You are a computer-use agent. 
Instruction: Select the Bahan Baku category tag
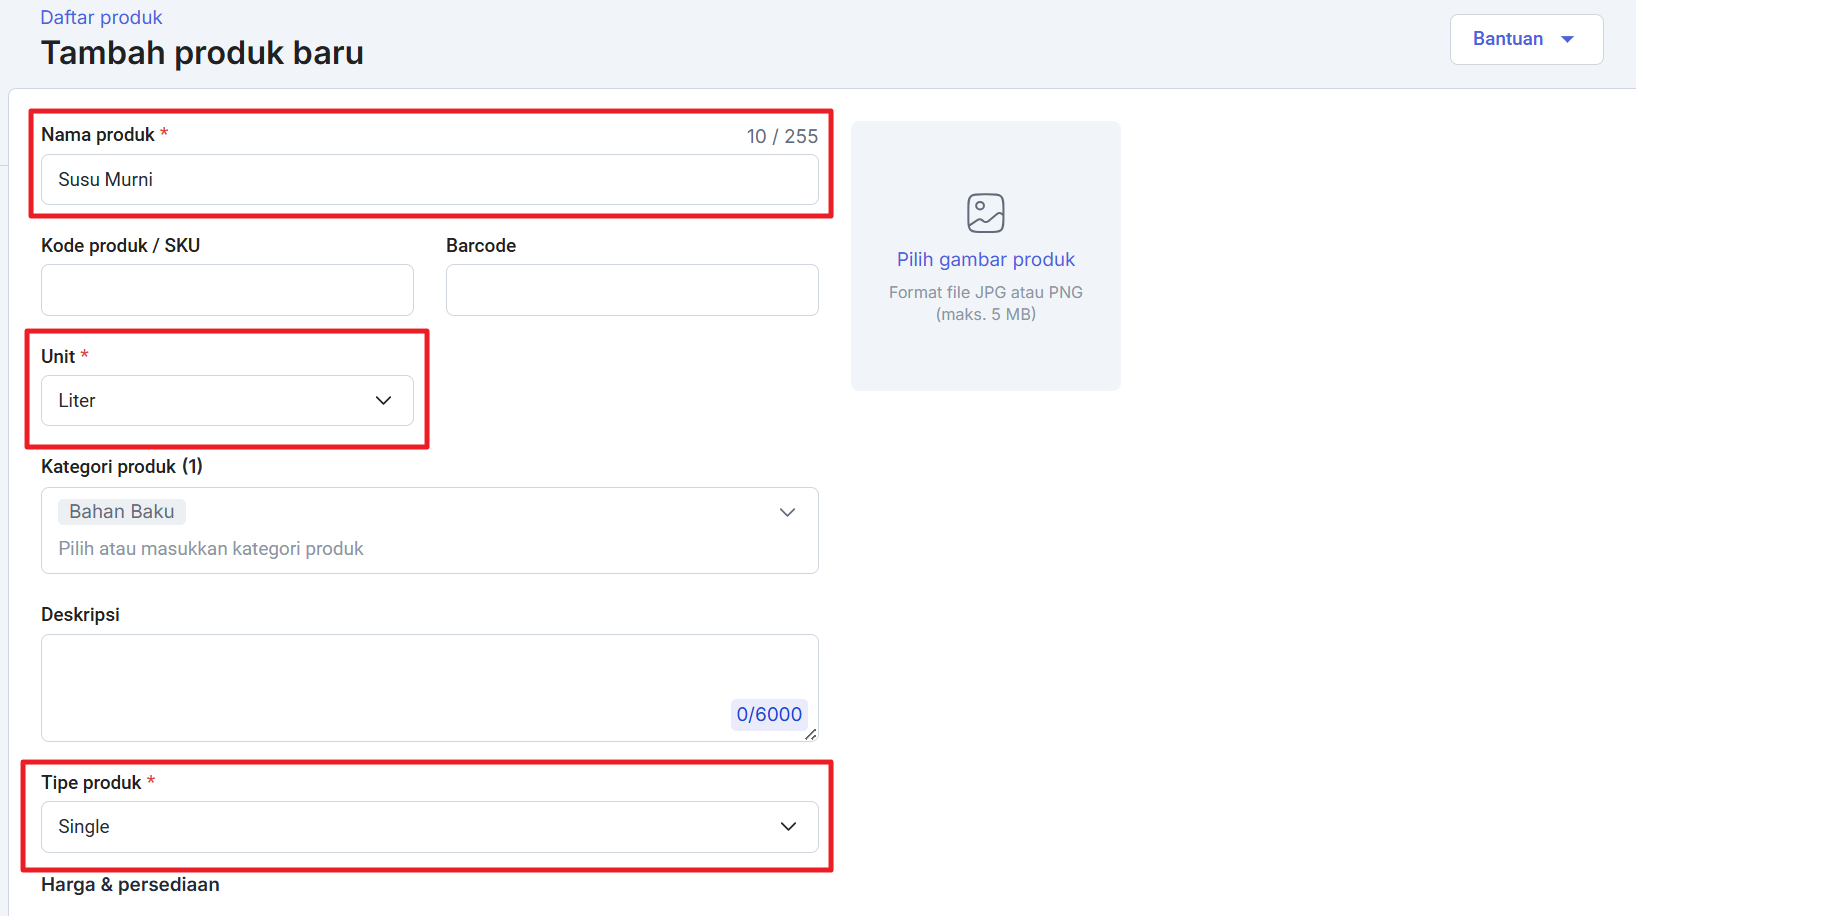(x=121, y=512)
